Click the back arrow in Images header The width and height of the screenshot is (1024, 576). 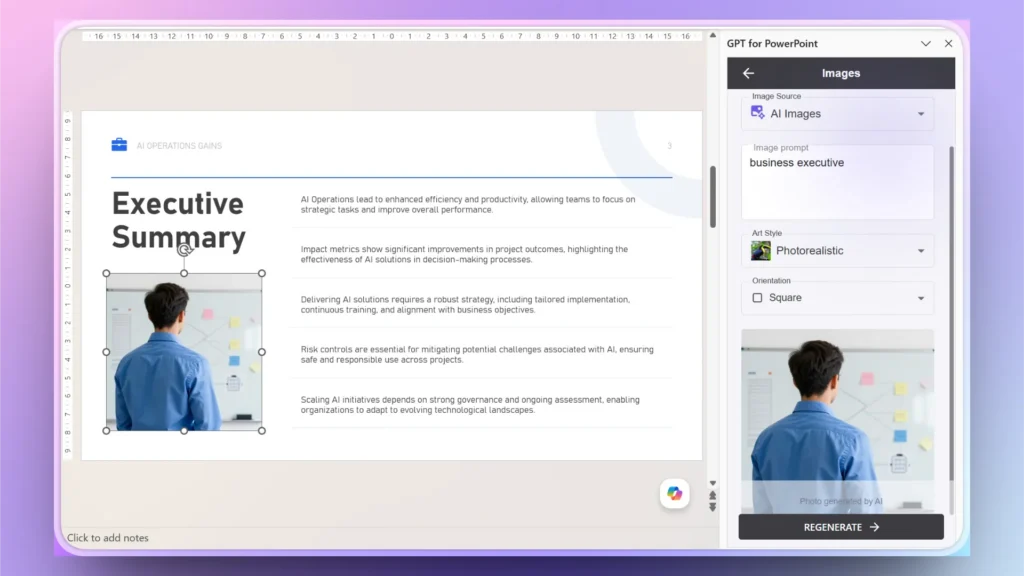pos(748,73)
